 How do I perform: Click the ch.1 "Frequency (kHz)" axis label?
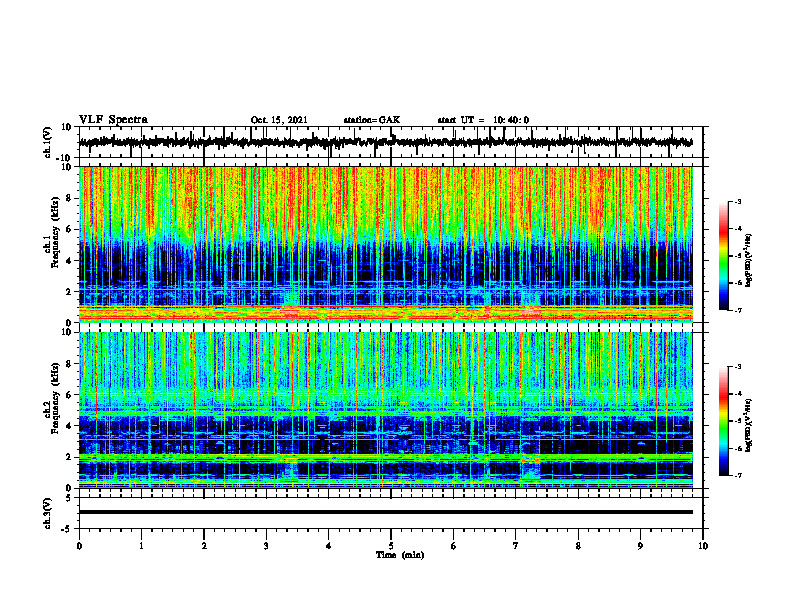click(x=56, y=233)
